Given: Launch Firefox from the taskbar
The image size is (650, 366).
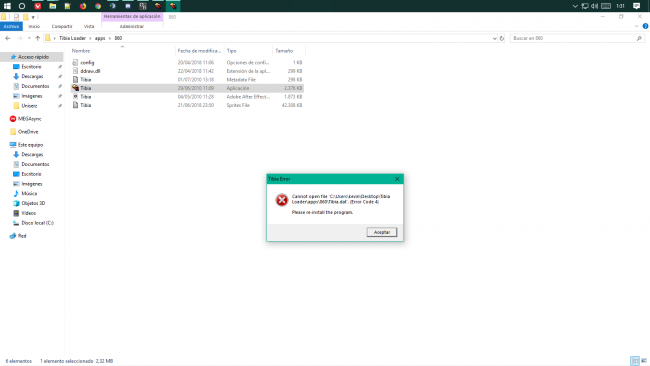Looking at the screenshot, I should point(83,6).
